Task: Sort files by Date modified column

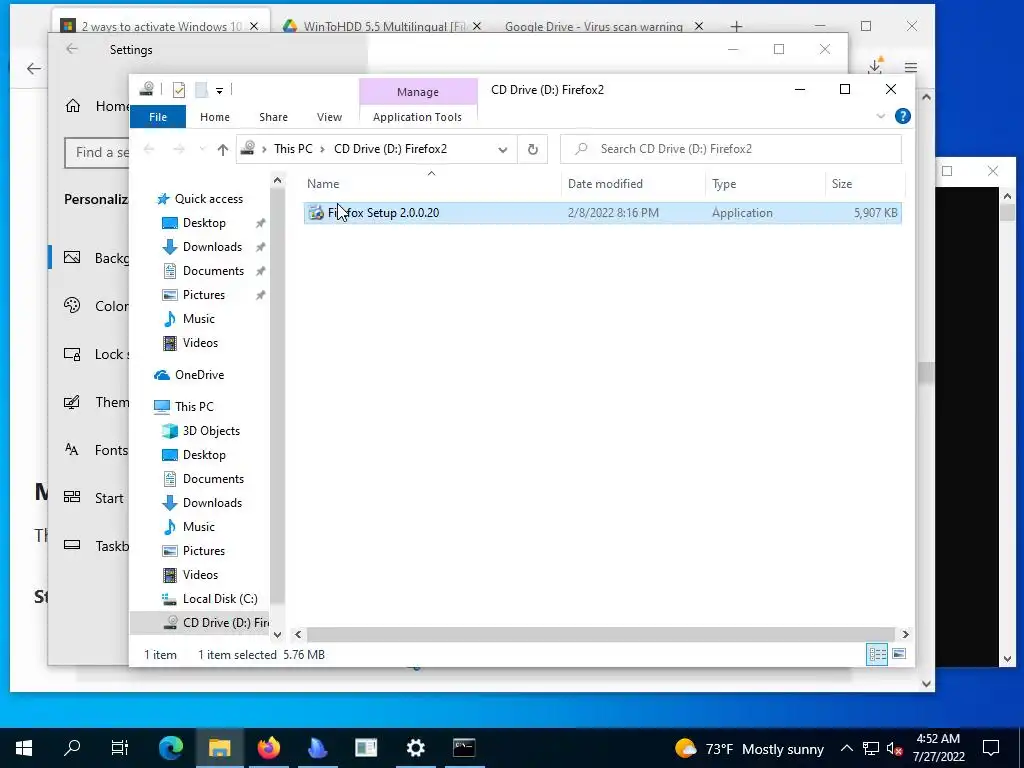Action: coord(632,184)
